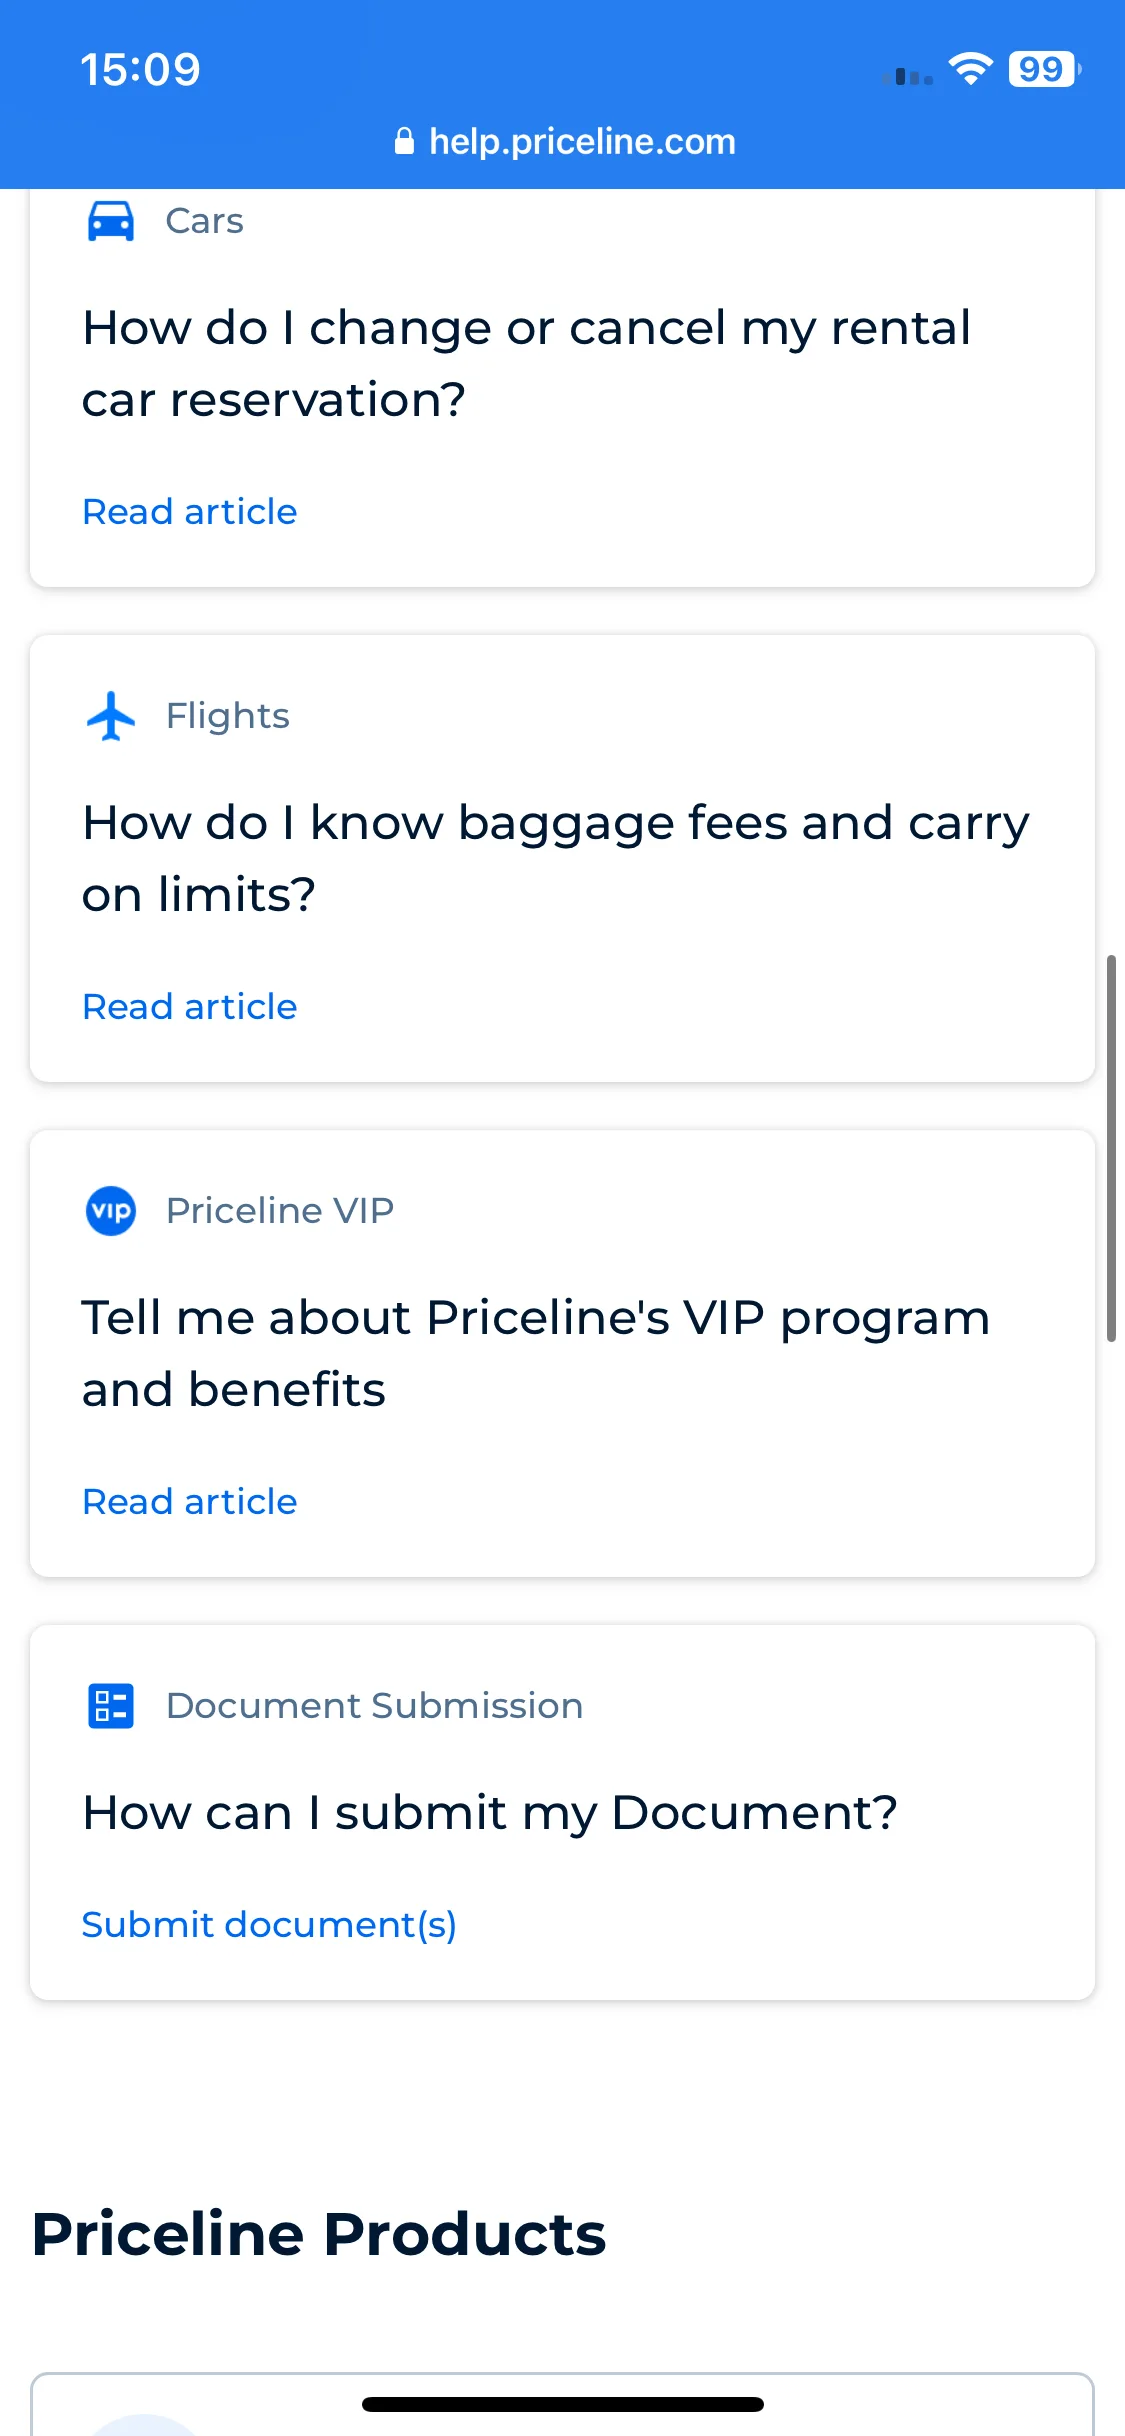Select the Priceline VIP category label
Screen dimensions: 1125x2436
click(280, 1211)
